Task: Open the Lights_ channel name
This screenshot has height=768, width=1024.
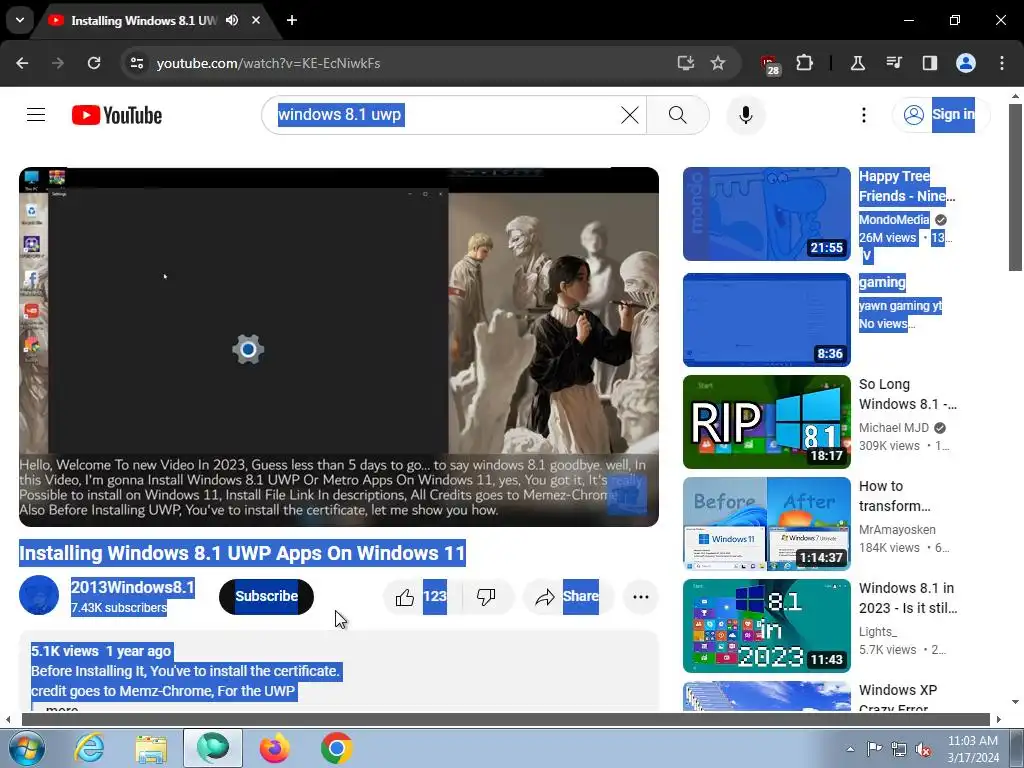Action: (878, 632)
